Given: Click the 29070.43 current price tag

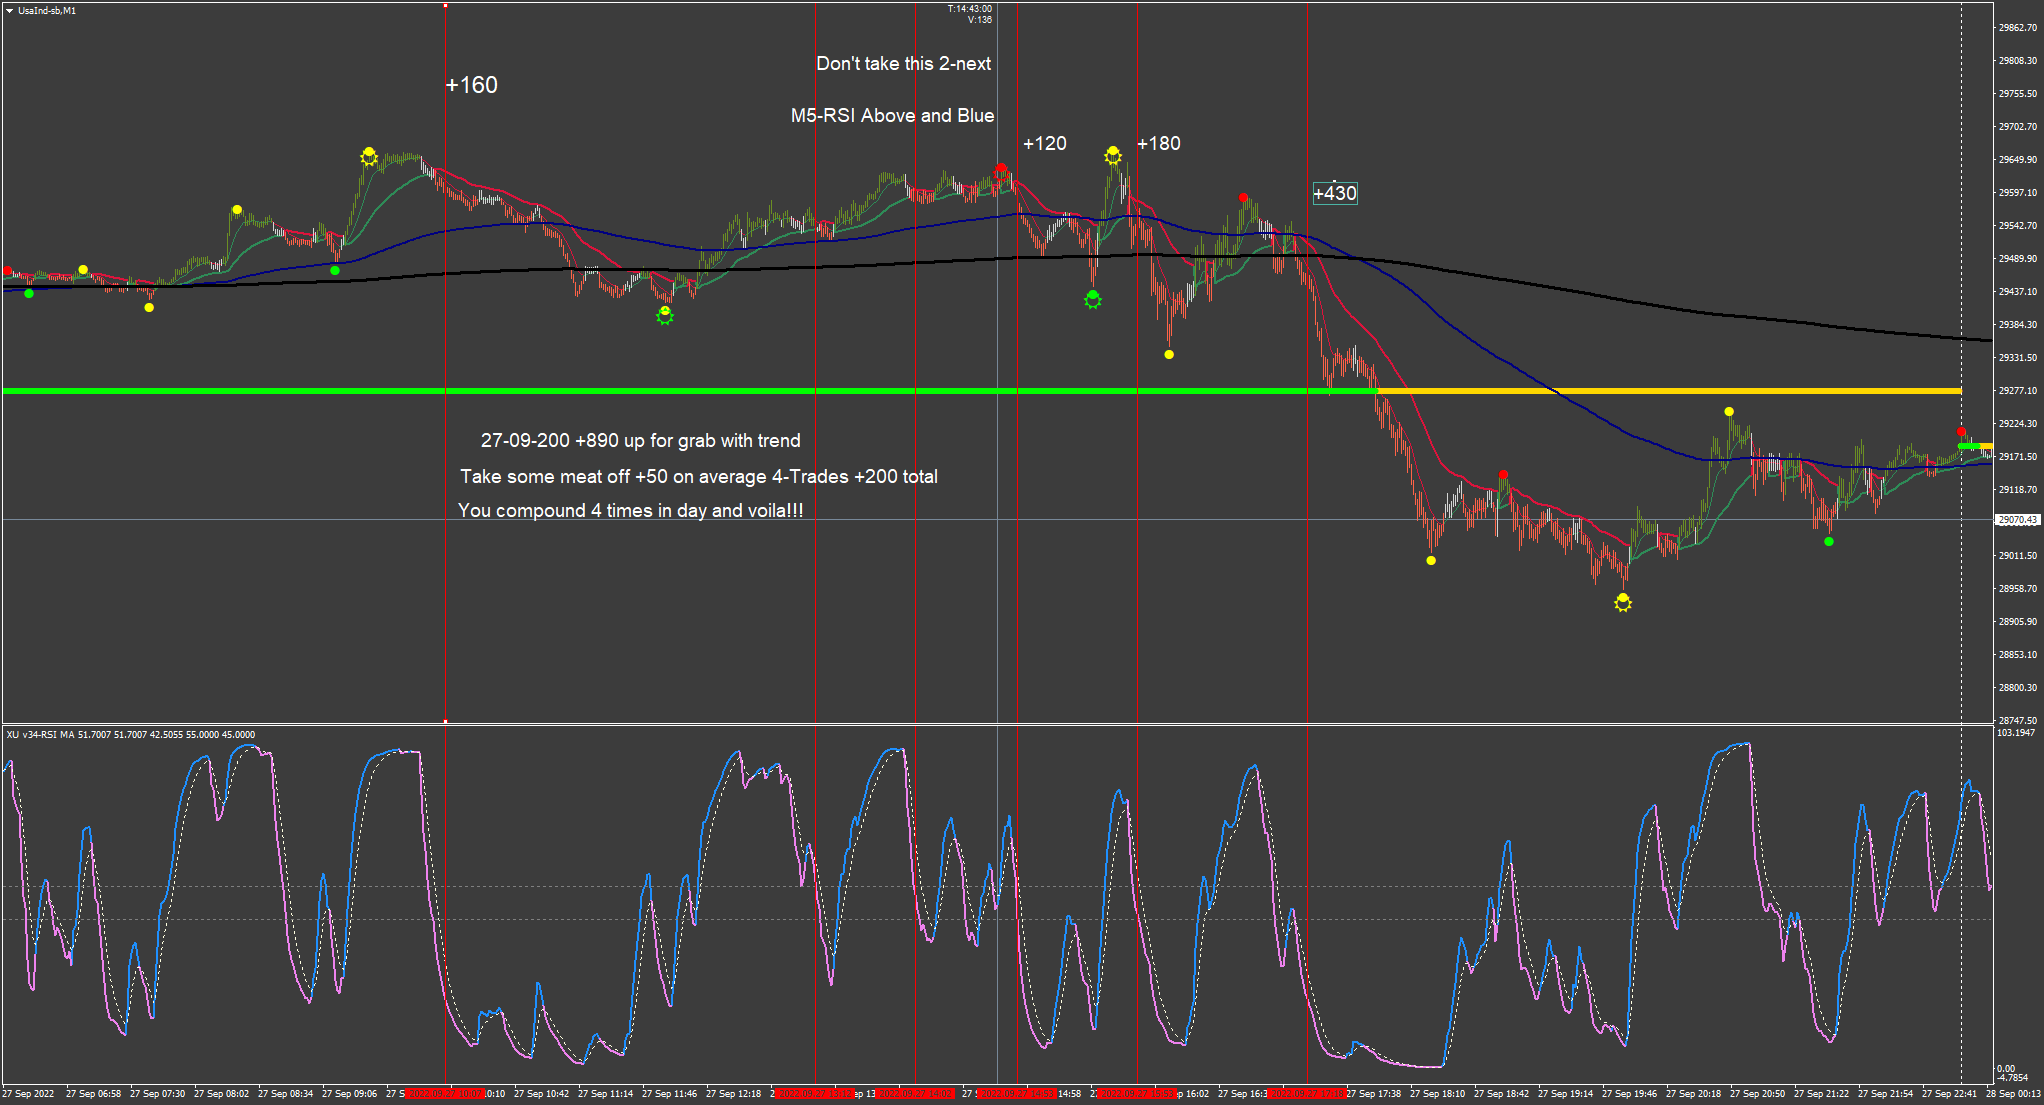Looking at the screenshot, I should point(2017,520).
